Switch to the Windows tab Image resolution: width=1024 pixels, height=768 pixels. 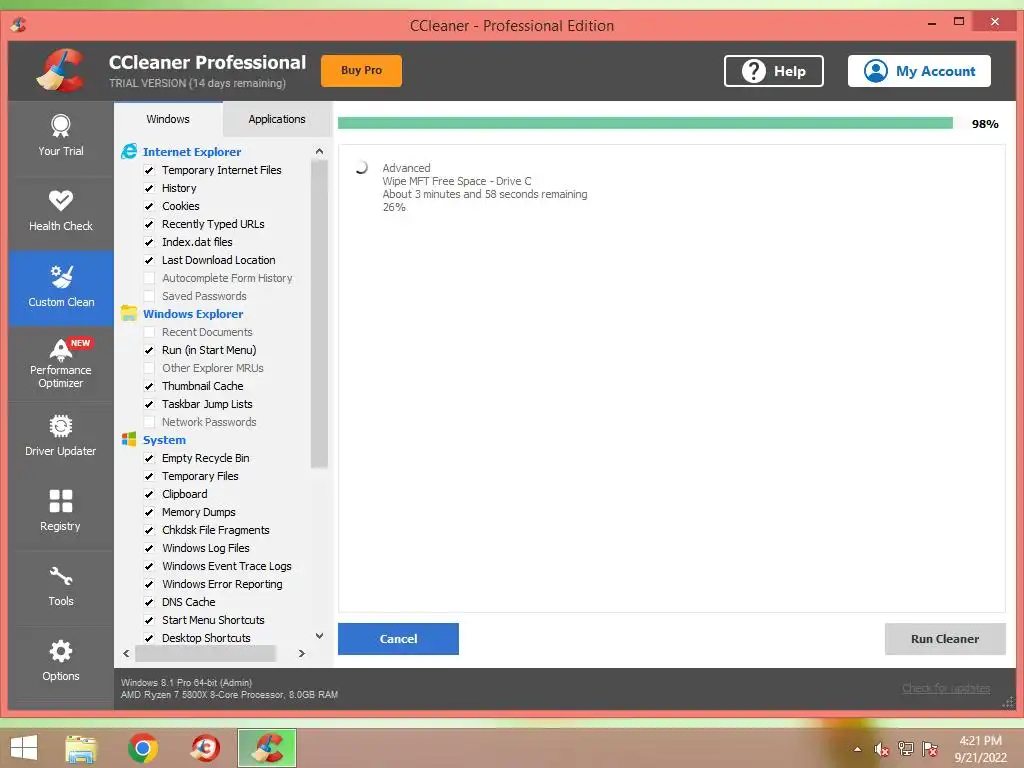[x=168, y=119]
